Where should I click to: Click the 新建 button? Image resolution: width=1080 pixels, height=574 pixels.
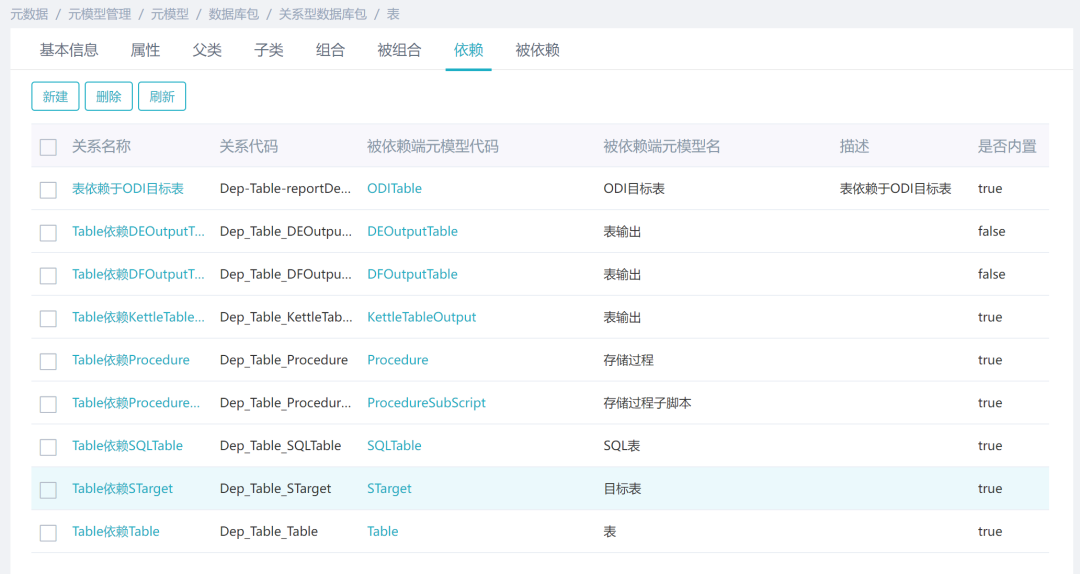pos(55,97)
